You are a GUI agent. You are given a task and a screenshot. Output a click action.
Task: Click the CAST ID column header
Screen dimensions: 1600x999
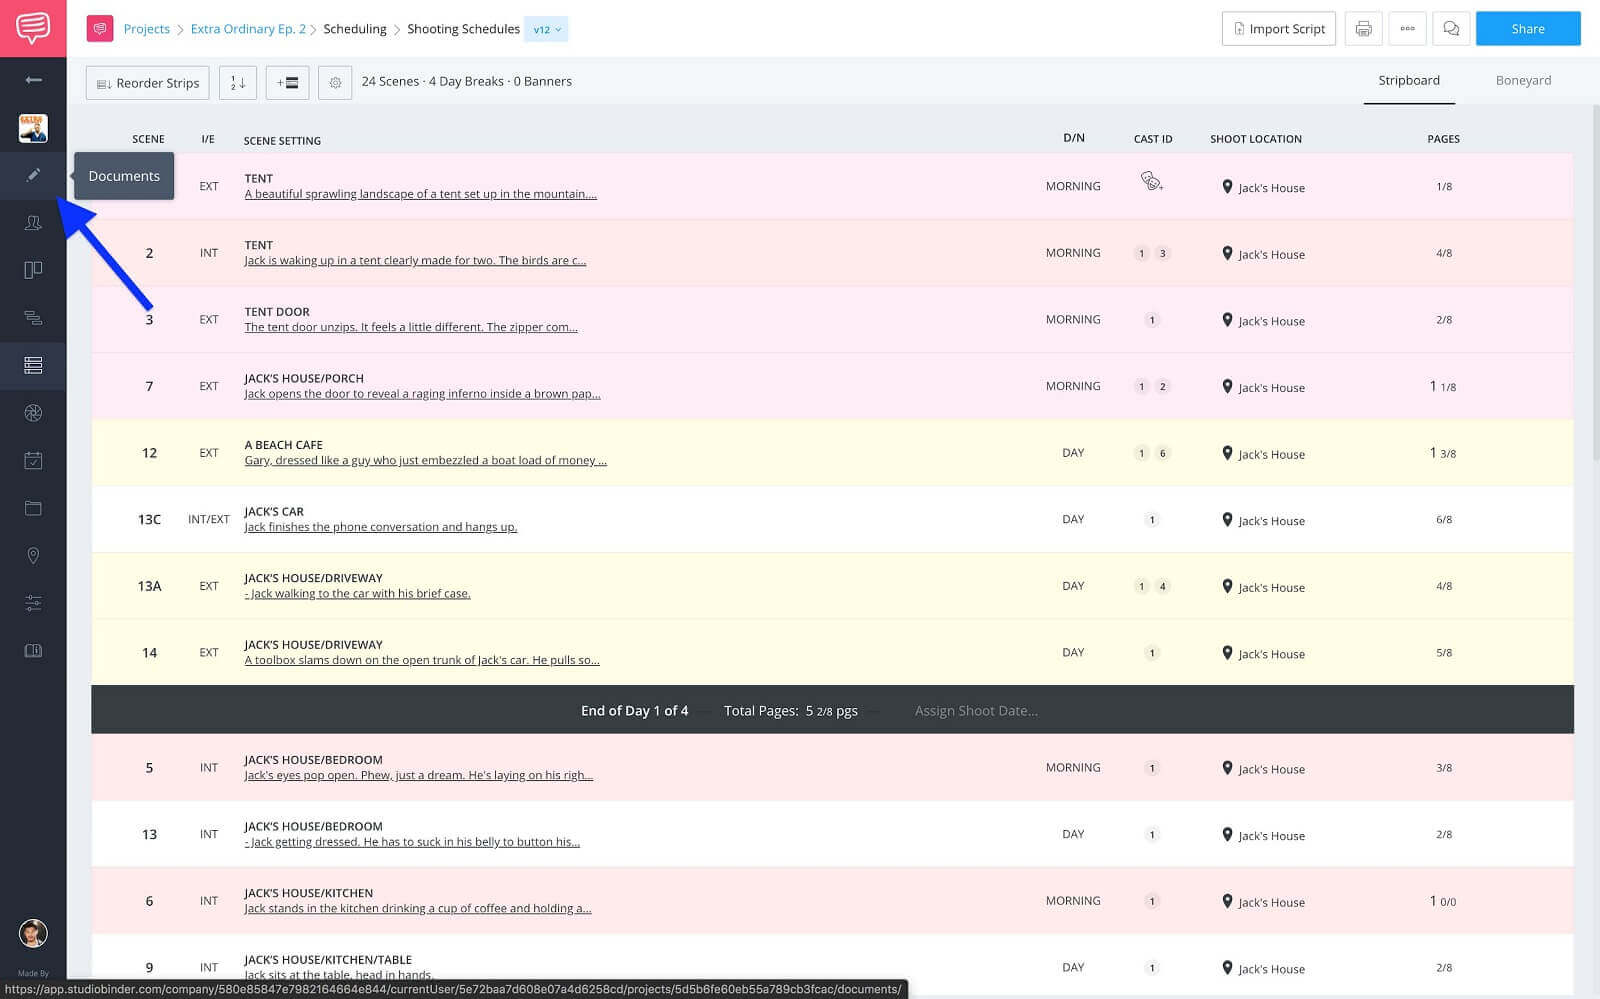(x=1153, y=139)
